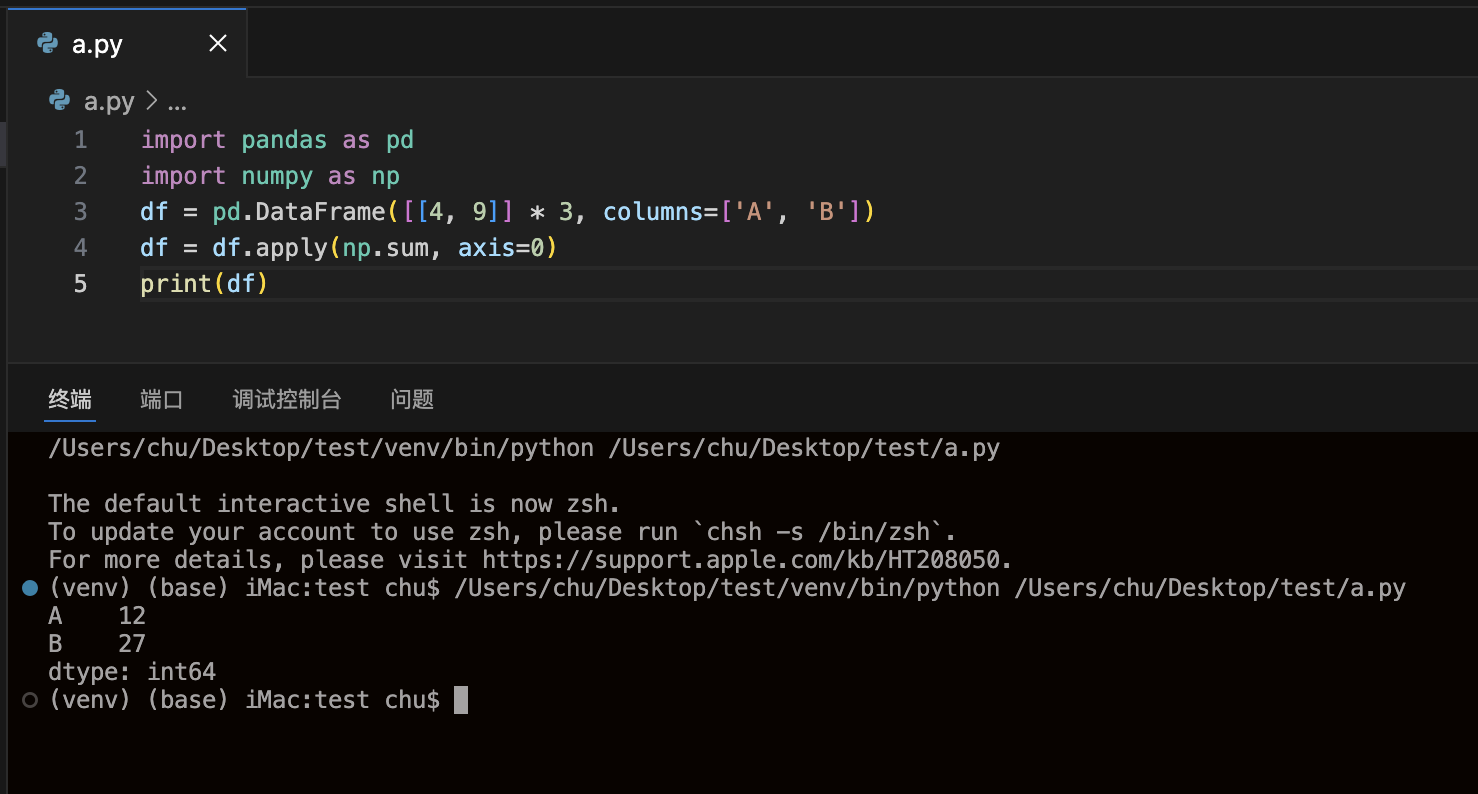This screenshot has width=1478, height=794.
Task: Expand the "..." breadcrumb symbol list
Action: (x=177, y=101)
